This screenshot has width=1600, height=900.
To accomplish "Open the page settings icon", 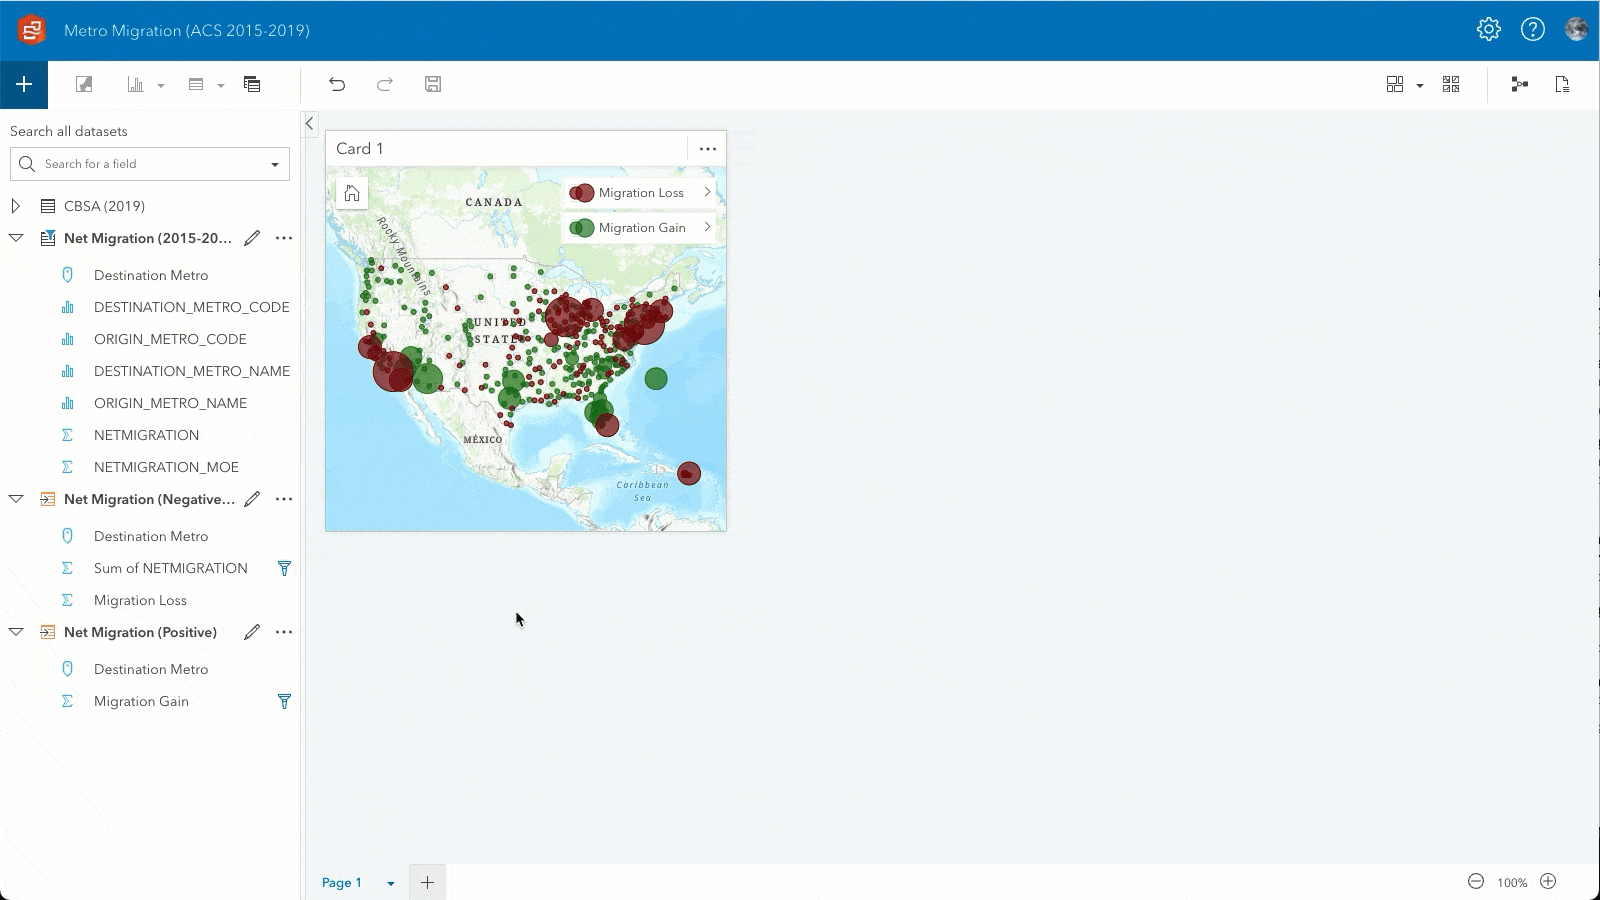I will [1562, 85].
